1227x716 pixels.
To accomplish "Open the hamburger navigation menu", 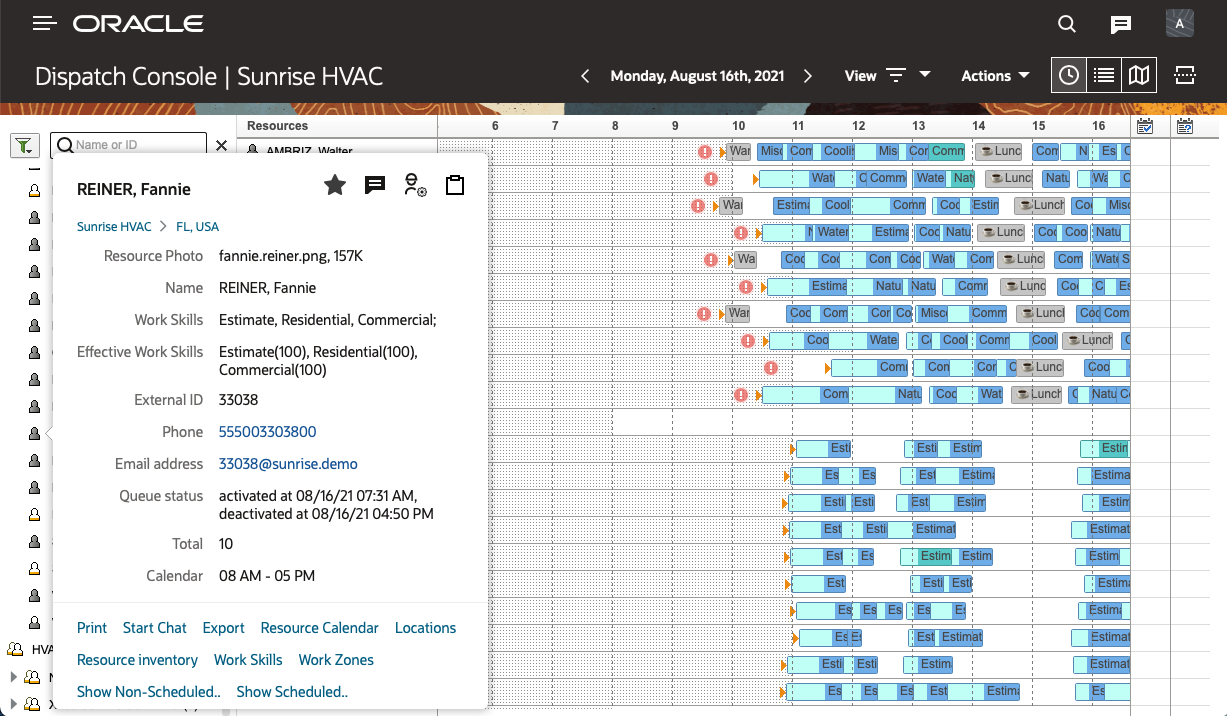I will [x=44, y=24].
